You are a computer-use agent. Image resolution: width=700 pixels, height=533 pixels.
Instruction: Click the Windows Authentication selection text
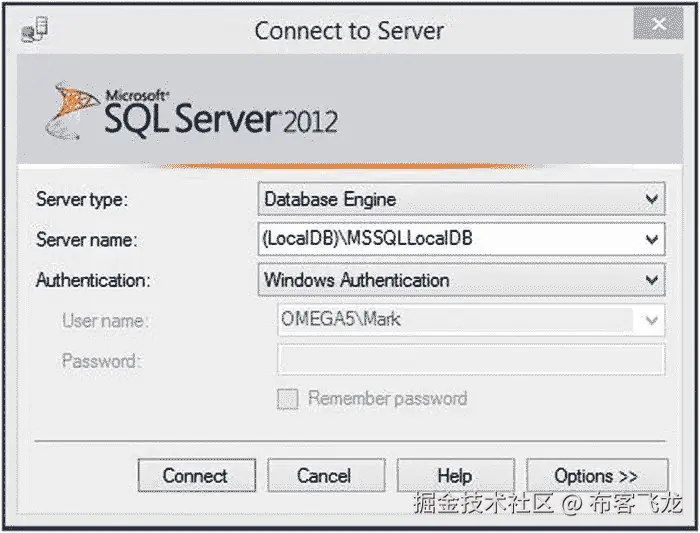(x=357, y=280)
